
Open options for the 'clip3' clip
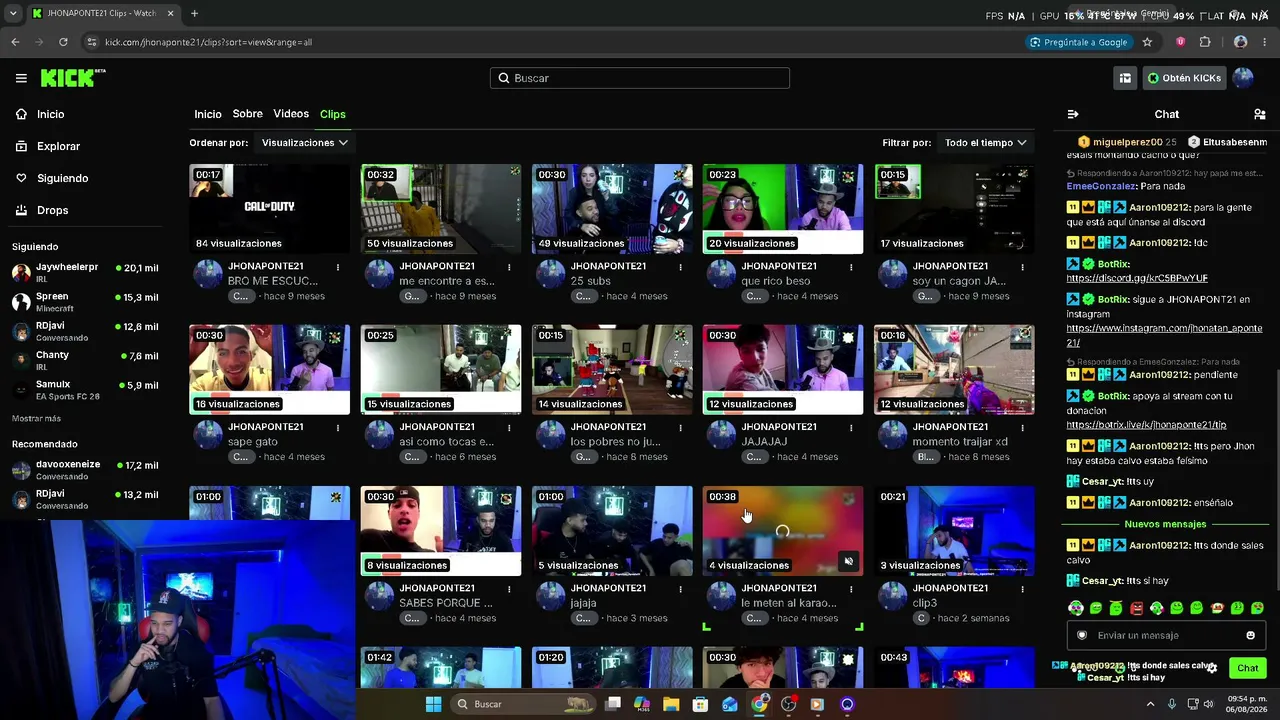[1022, 589]
